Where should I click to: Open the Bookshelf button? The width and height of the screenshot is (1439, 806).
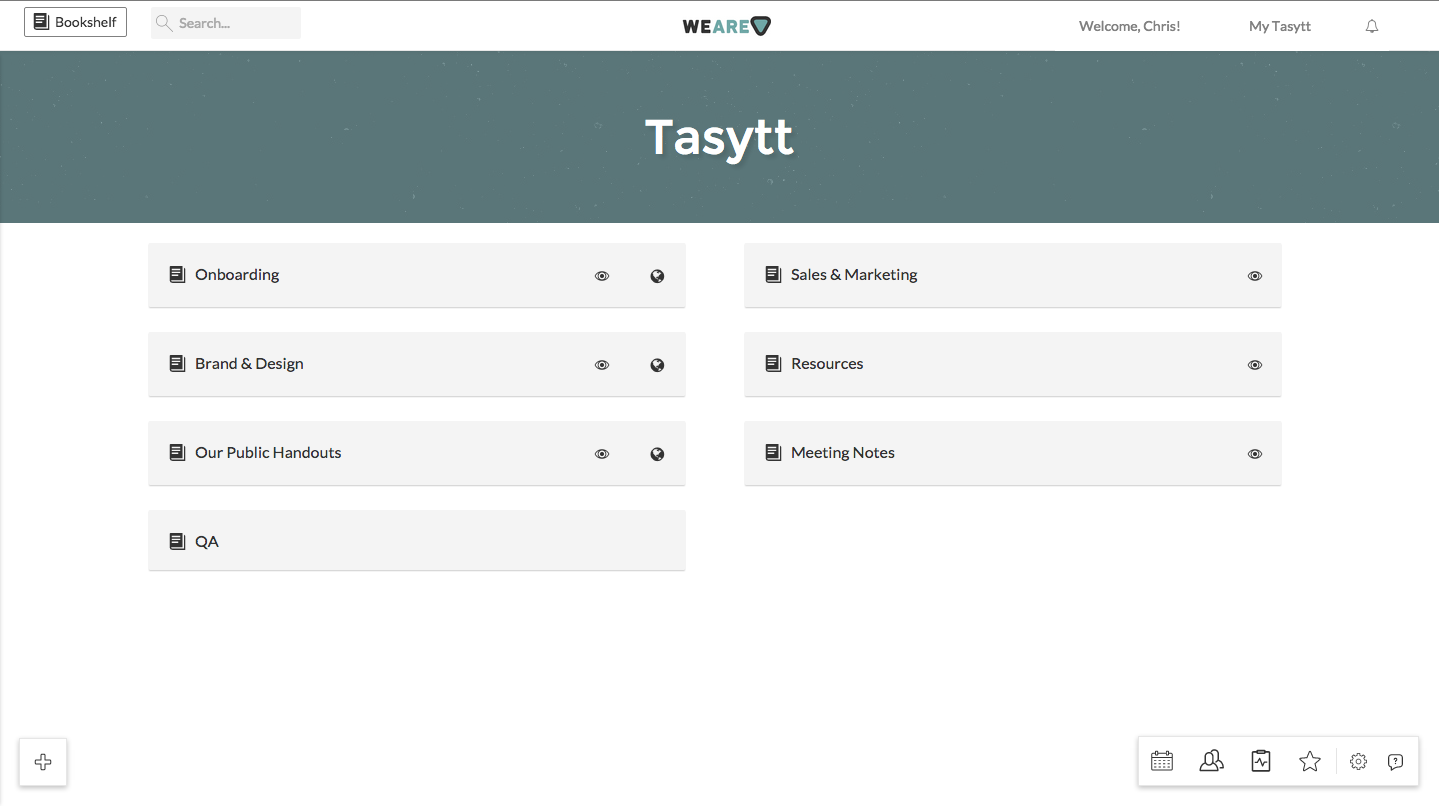coord(75,21)
